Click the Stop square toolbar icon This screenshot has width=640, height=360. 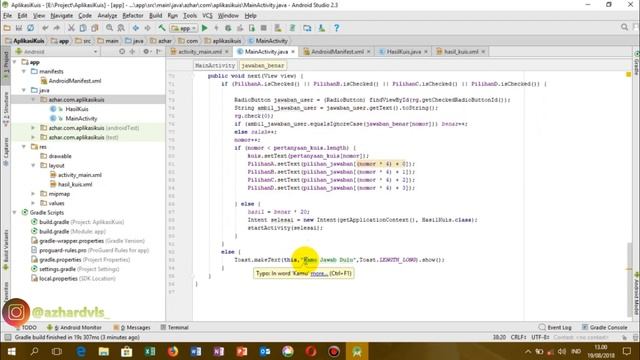264,28
